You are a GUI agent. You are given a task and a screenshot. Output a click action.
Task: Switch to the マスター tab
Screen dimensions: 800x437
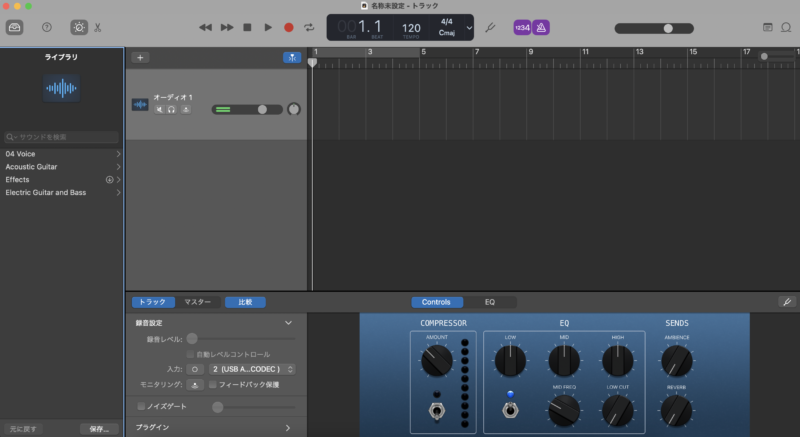(x=197, y=301)
